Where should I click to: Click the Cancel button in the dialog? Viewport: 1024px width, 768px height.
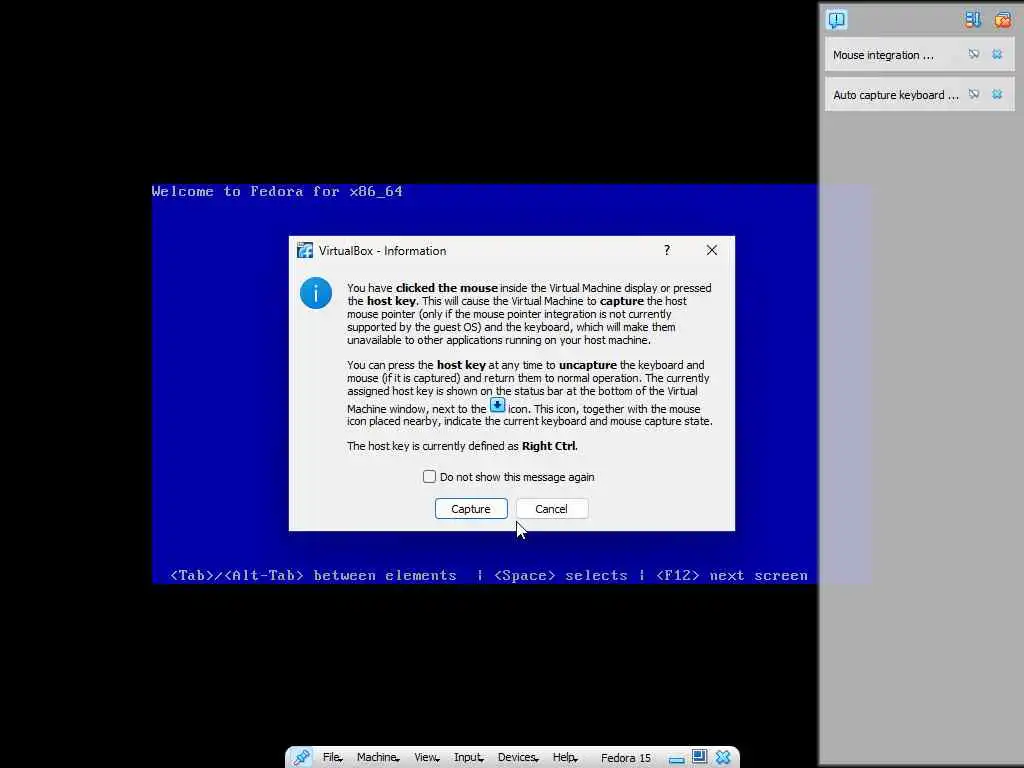552,509
